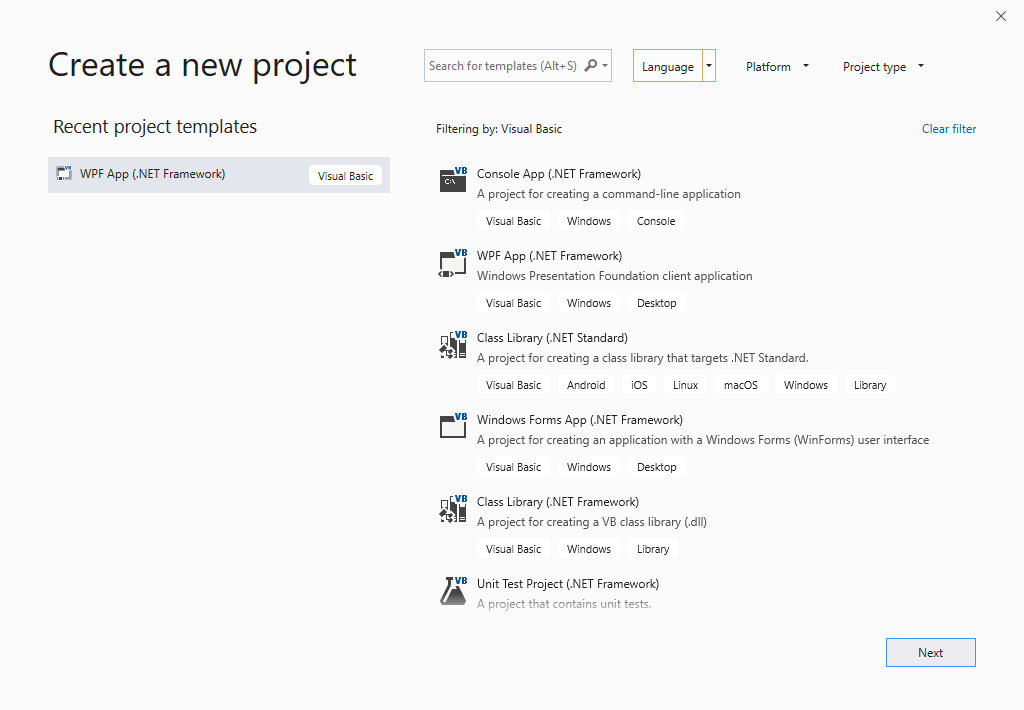Screen dimensions: 1024x710
Task: Toggle the Console tag under Console App
Action: [655, 220]
